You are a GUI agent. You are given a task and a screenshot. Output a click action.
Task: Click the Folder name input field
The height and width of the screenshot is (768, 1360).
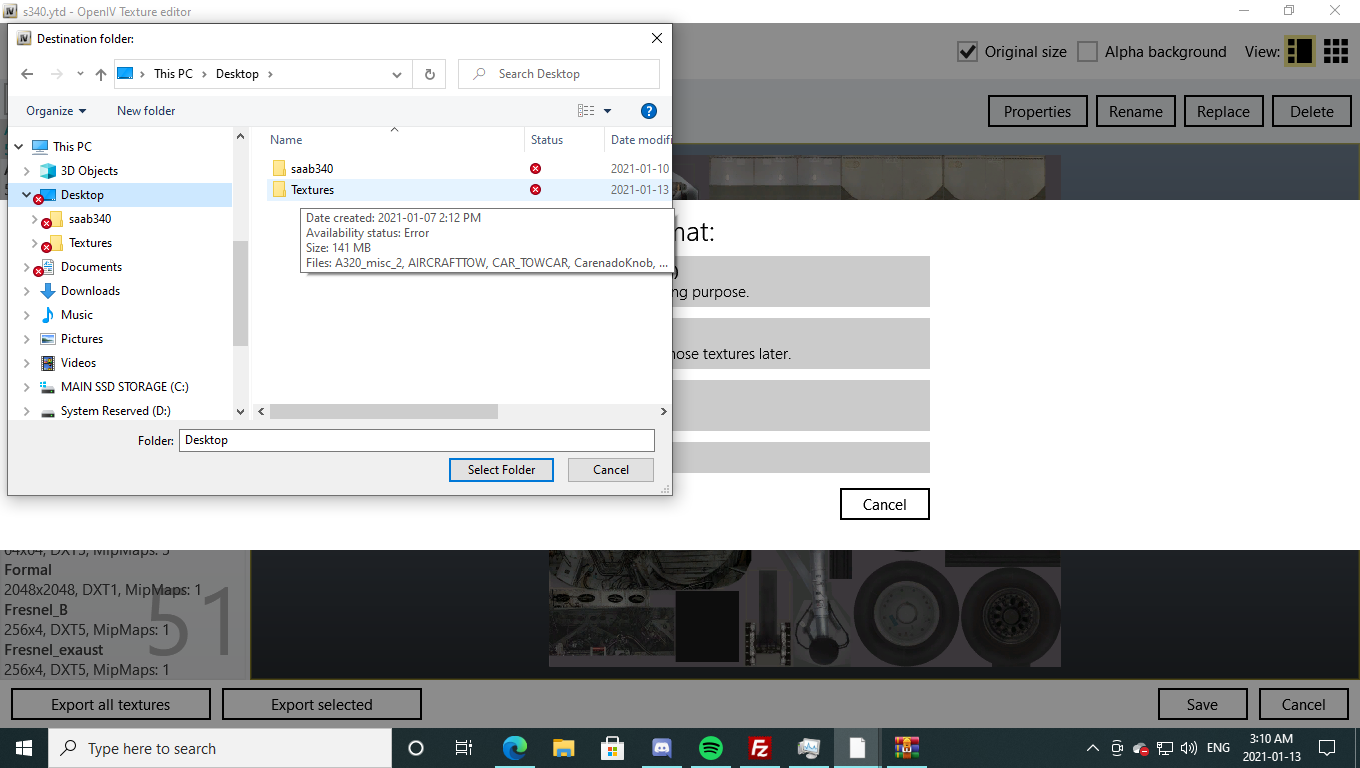coord(416,440)
